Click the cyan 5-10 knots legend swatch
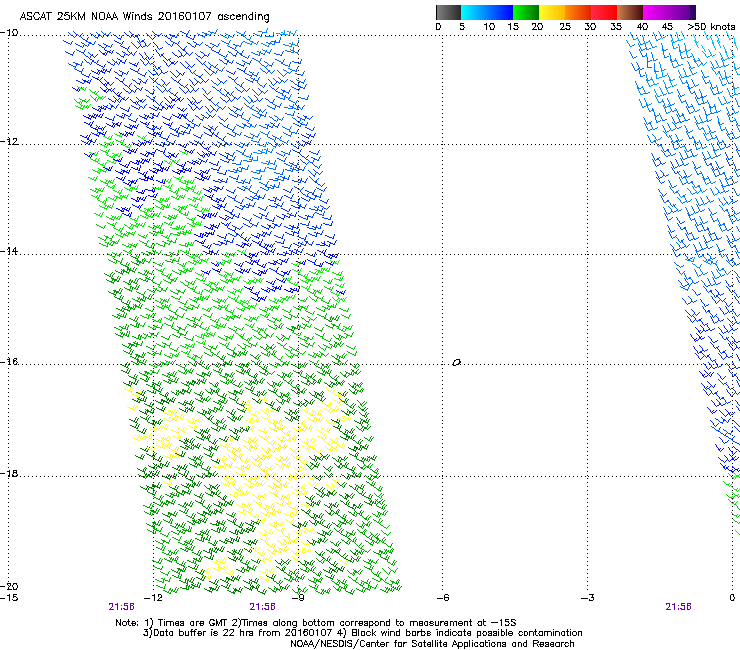The height and width of the screenshot is (650, 740). pyautogui.click(x=473, y=12)
